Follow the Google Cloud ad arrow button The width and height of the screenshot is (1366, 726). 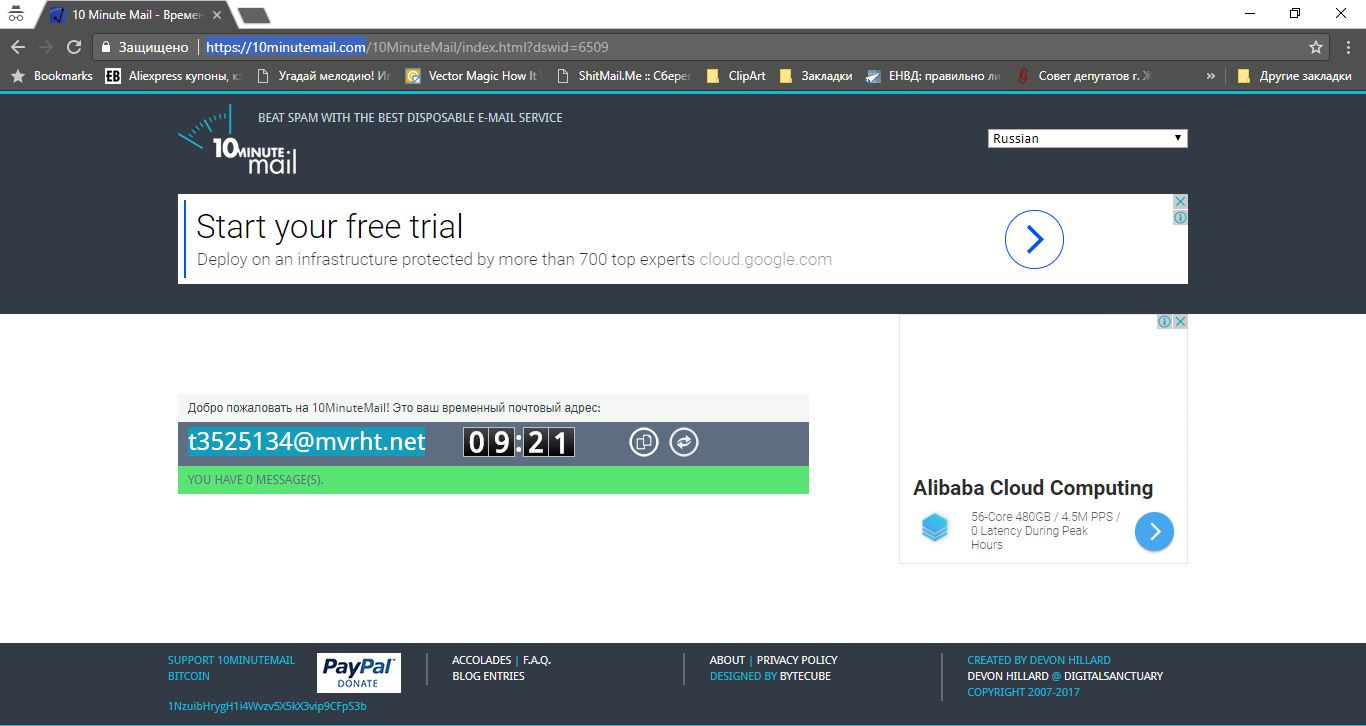point(1034,239)
